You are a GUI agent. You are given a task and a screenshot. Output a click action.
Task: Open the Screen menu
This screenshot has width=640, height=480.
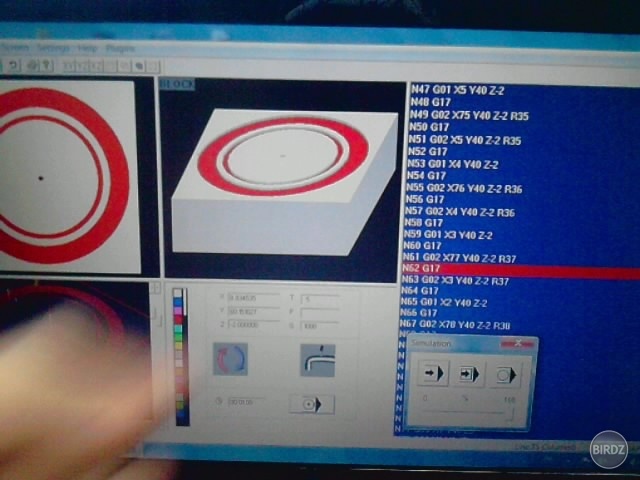[15, 47]
